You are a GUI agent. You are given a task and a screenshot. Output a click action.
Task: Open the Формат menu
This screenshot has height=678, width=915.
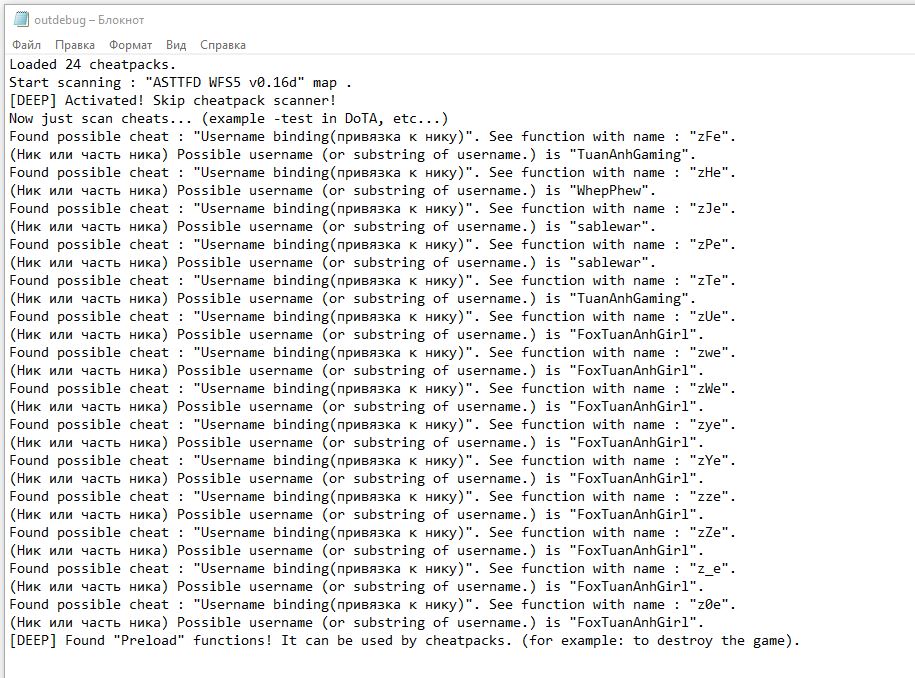(130, 45)
